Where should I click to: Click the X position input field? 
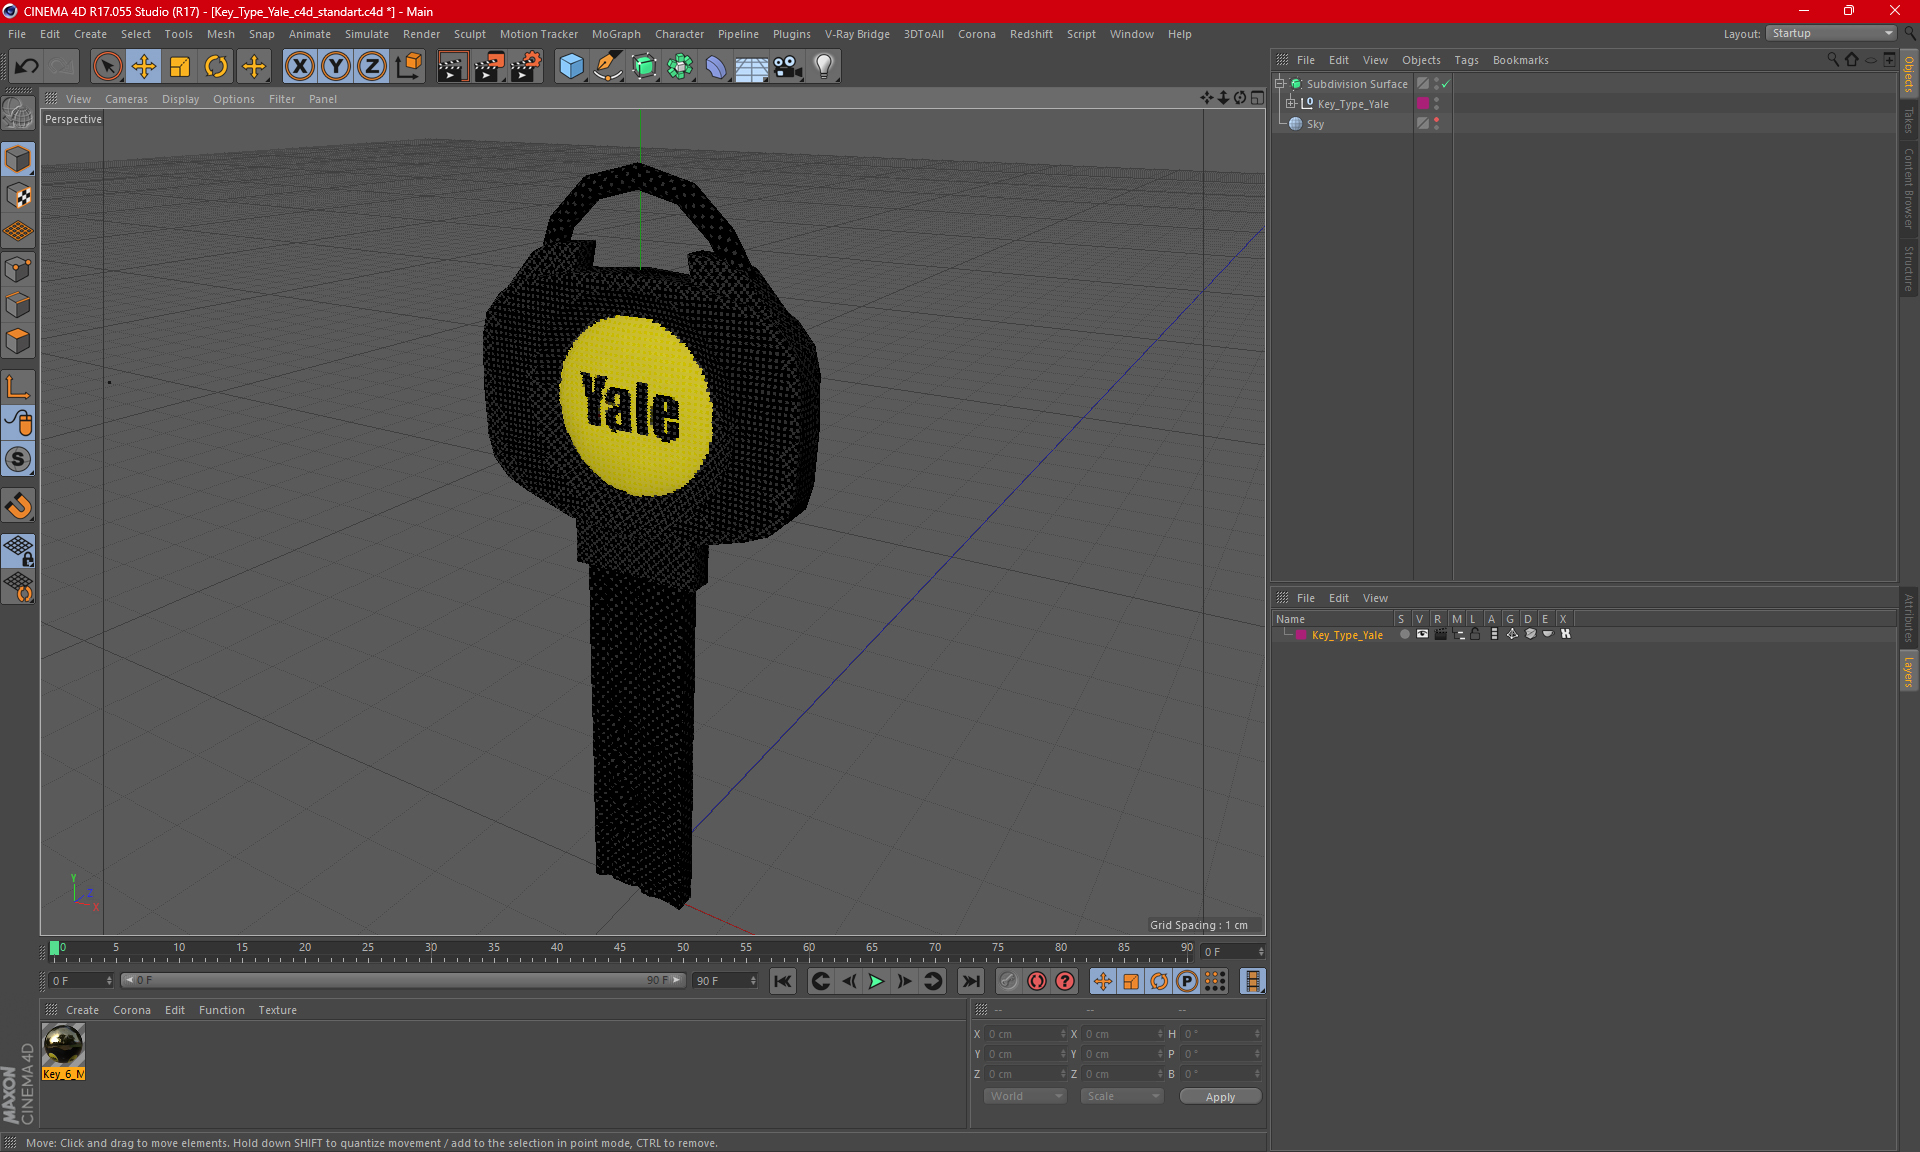point(1024,1034)
